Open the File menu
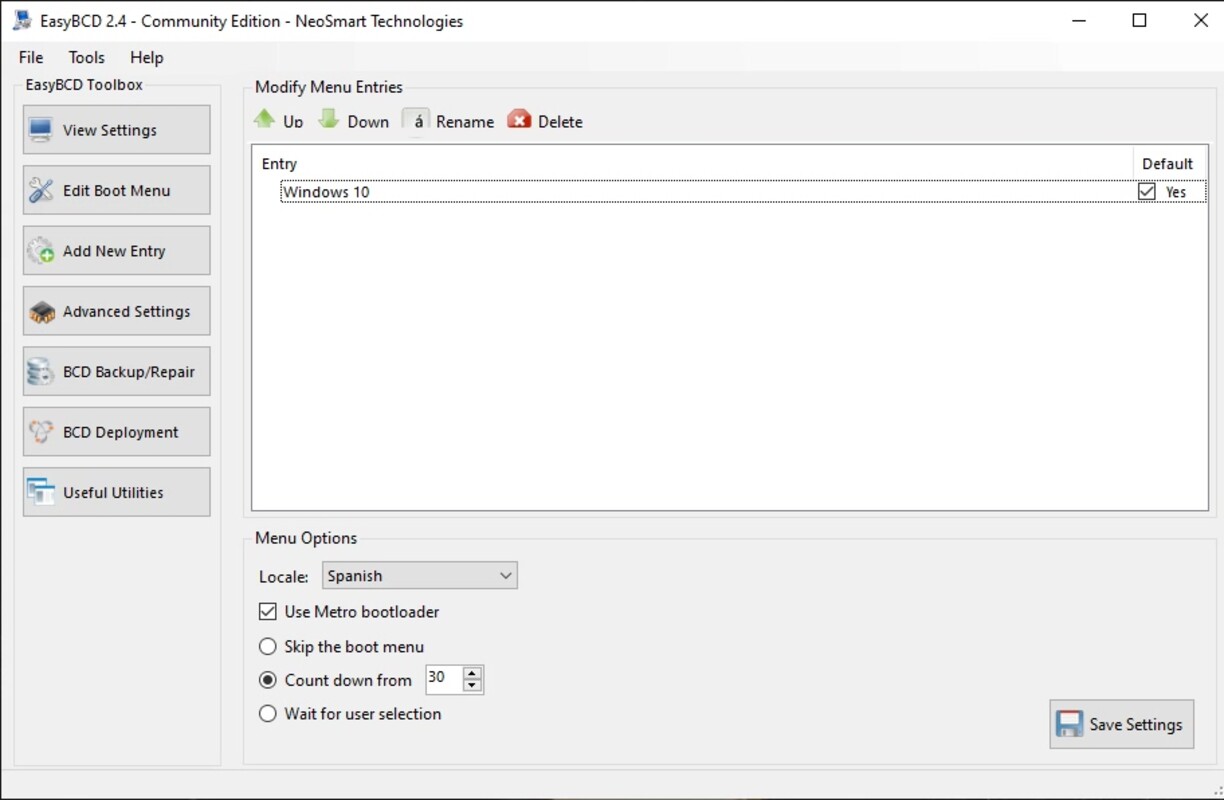This screenshot has width=1224, height=800. coord(31,57)
